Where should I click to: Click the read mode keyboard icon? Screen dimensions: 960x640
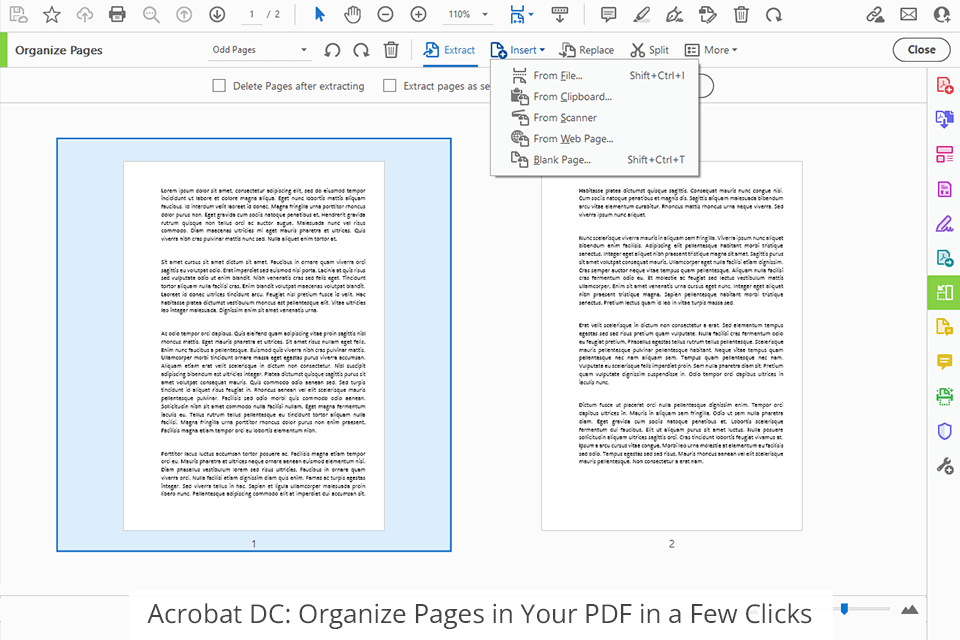click(x=560, y=14)
